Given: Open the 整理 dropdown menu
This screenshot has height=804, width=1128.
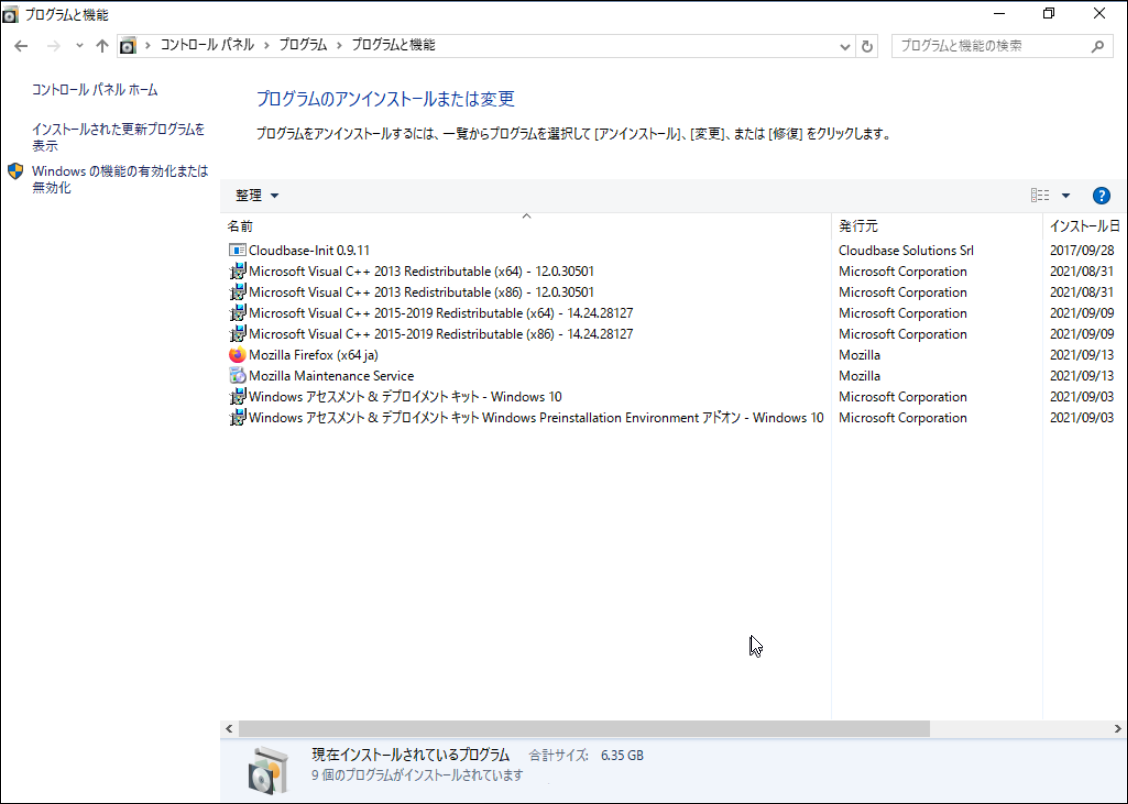Looking at the screenshot, I should click(257, 196).
